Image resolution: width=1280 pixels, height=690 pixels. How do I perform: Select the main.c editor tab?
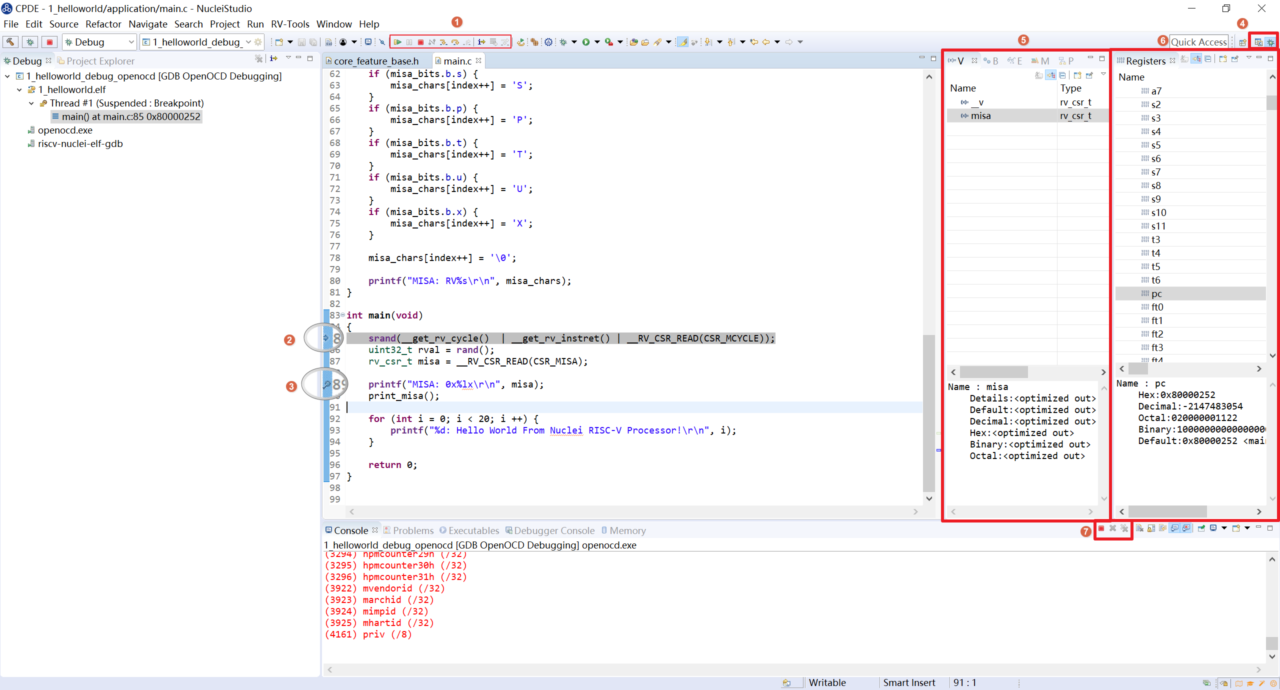458,61
